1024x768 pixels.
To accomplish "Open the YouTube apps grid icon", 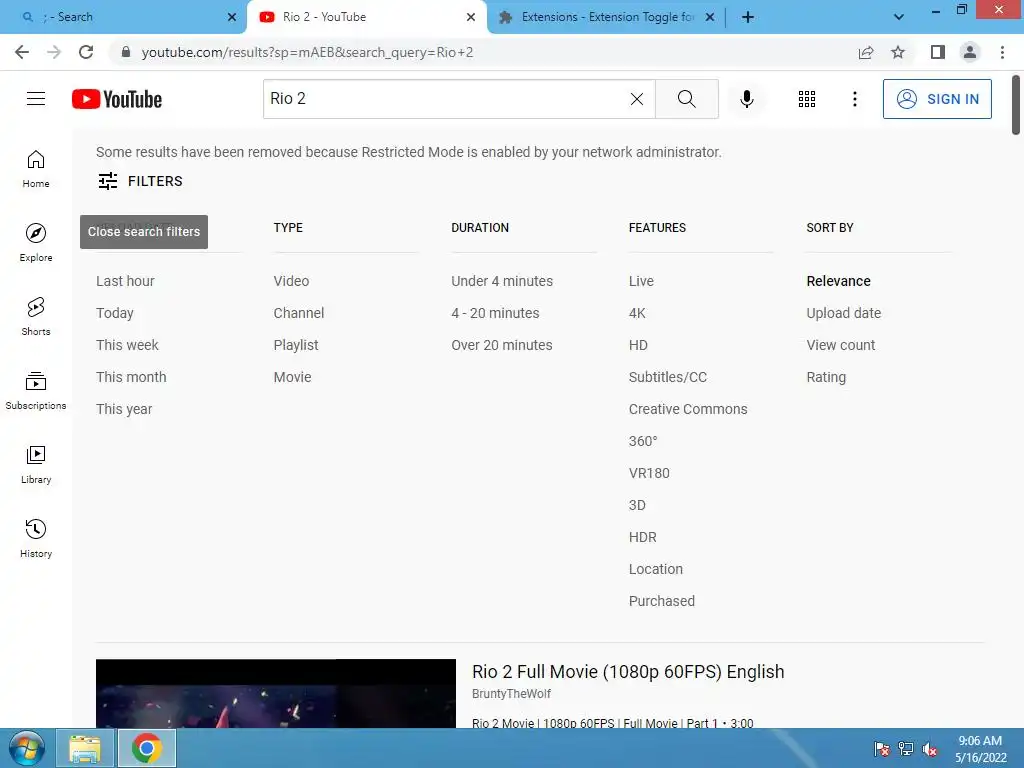I will pos(807,99).
